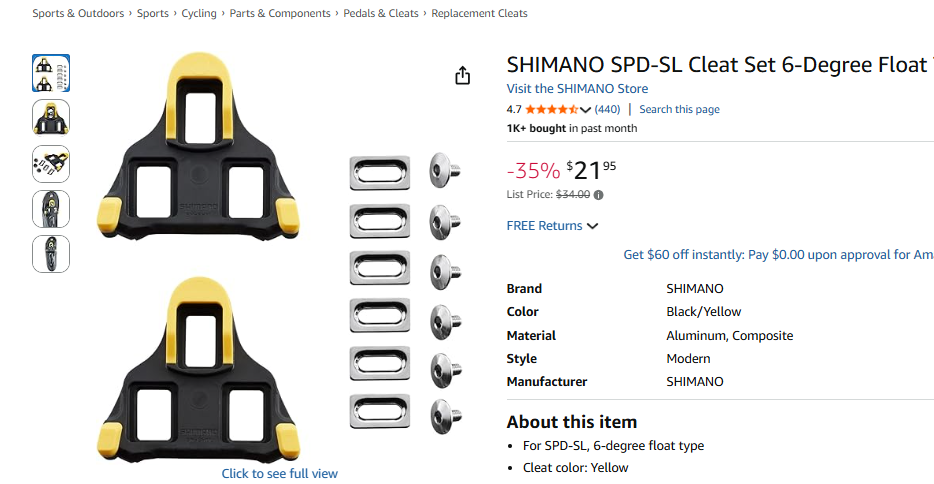Click the List Price info icon
The image size is (934, 484).
coord(599,195)
